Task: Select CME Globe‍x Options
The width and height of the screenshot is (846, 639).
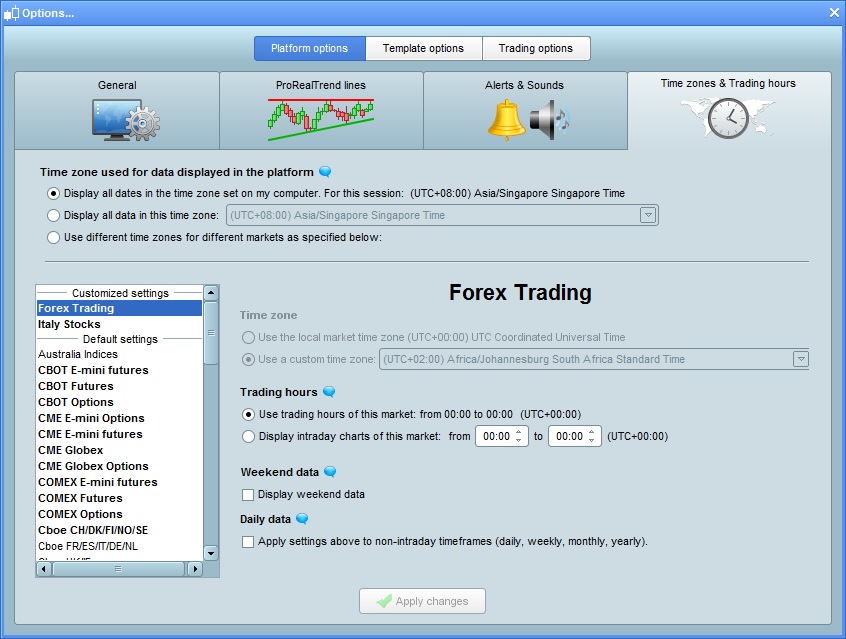Action: (119, 466)
